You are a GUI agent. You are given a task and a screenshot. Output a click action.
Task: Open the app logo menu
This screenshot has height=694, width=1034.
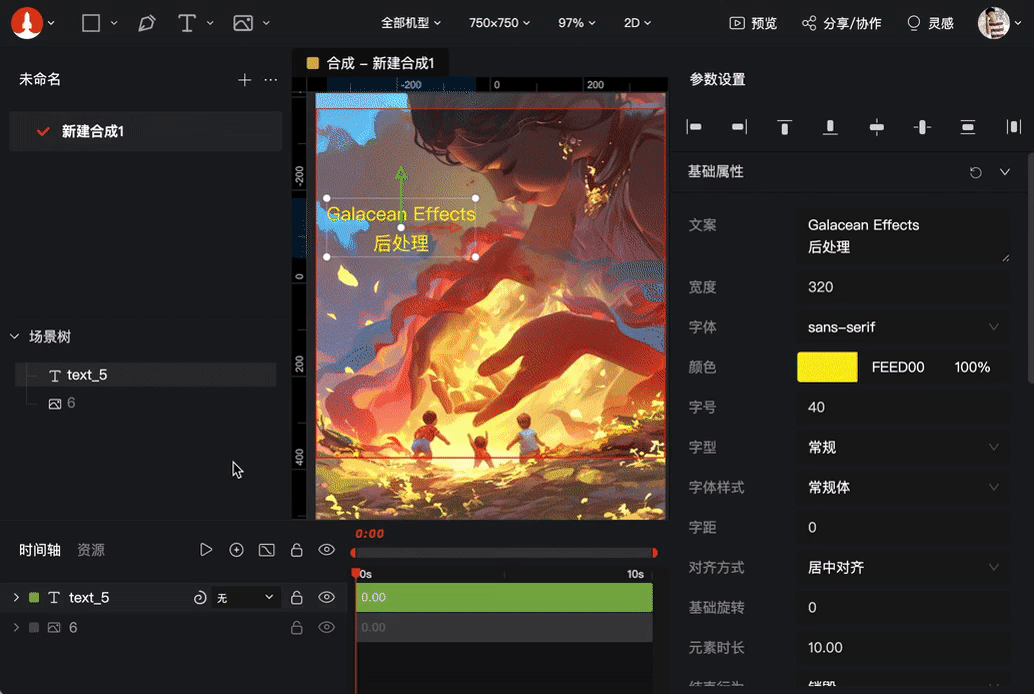(27, 23)
